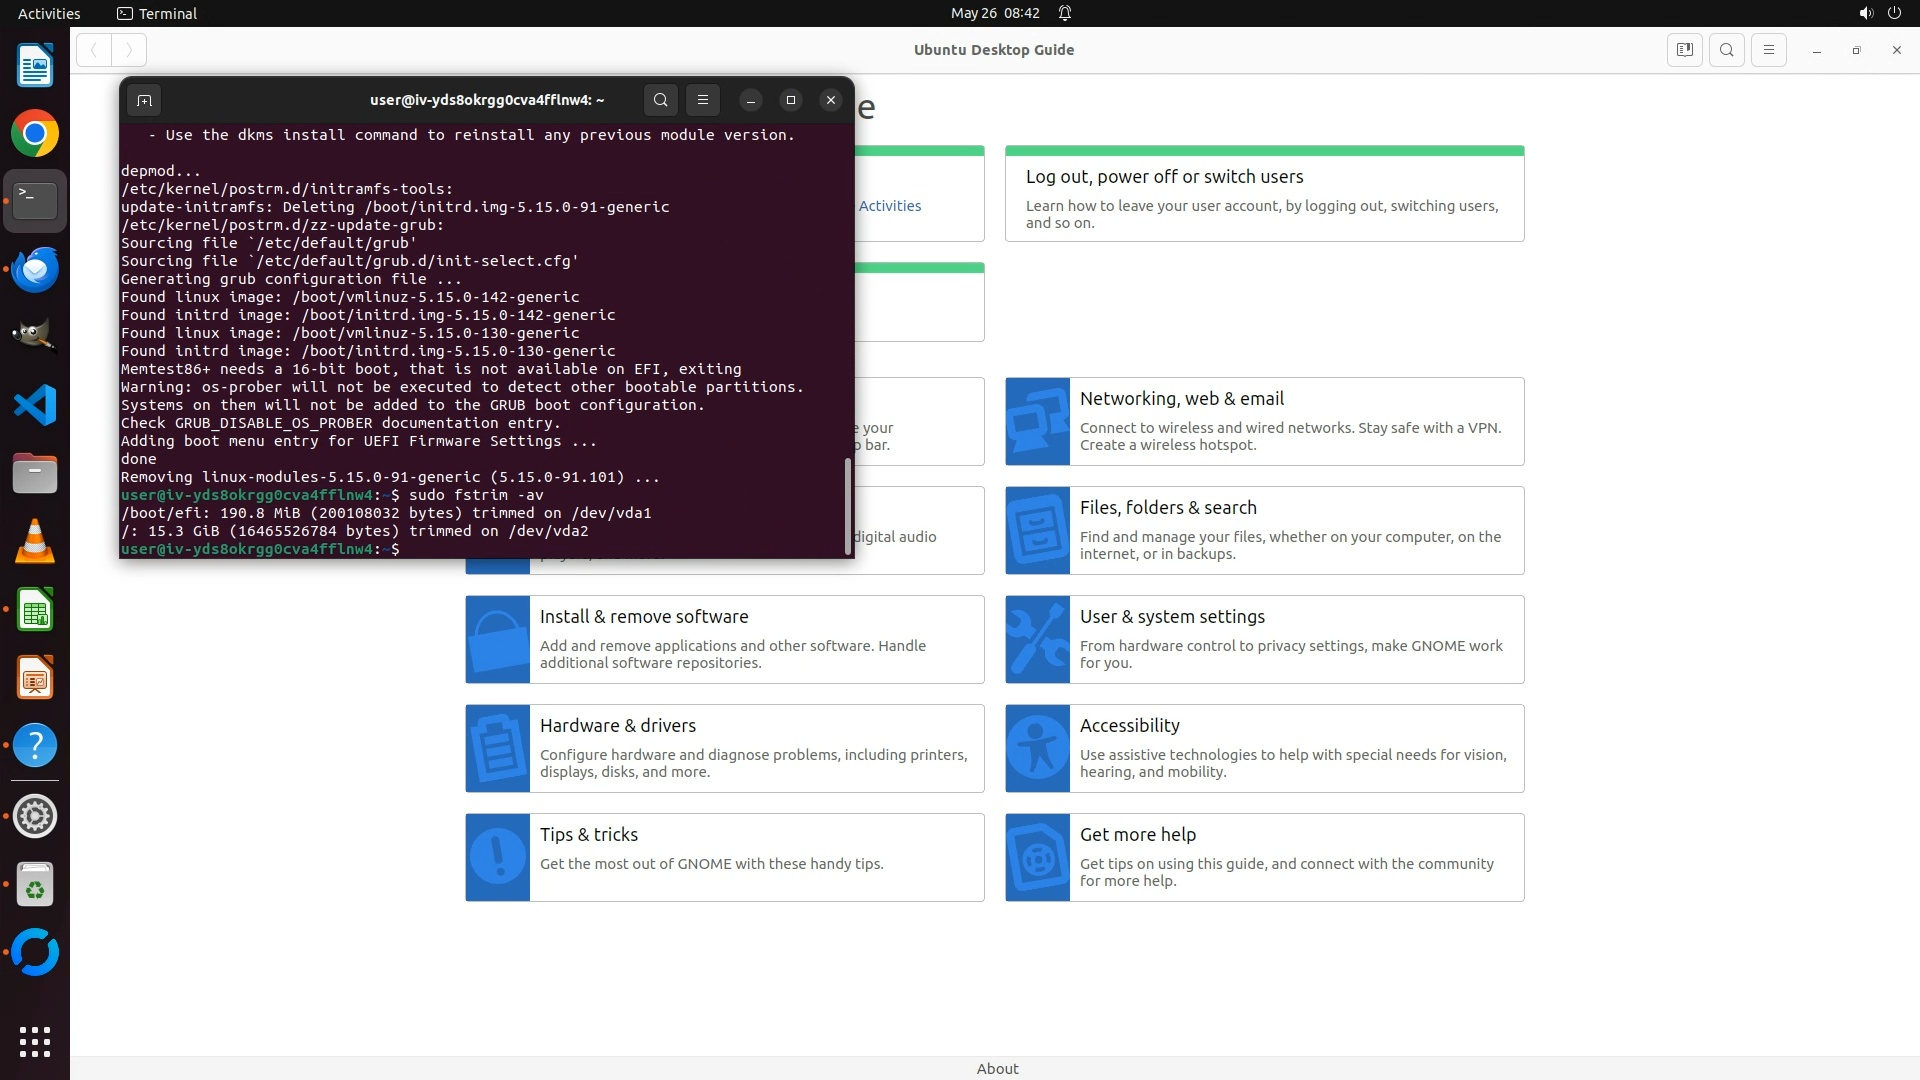The width and height of the screenshot is (1920, 1080).
Task: Open new terminal tab button
Action: (x=144, y=100)
